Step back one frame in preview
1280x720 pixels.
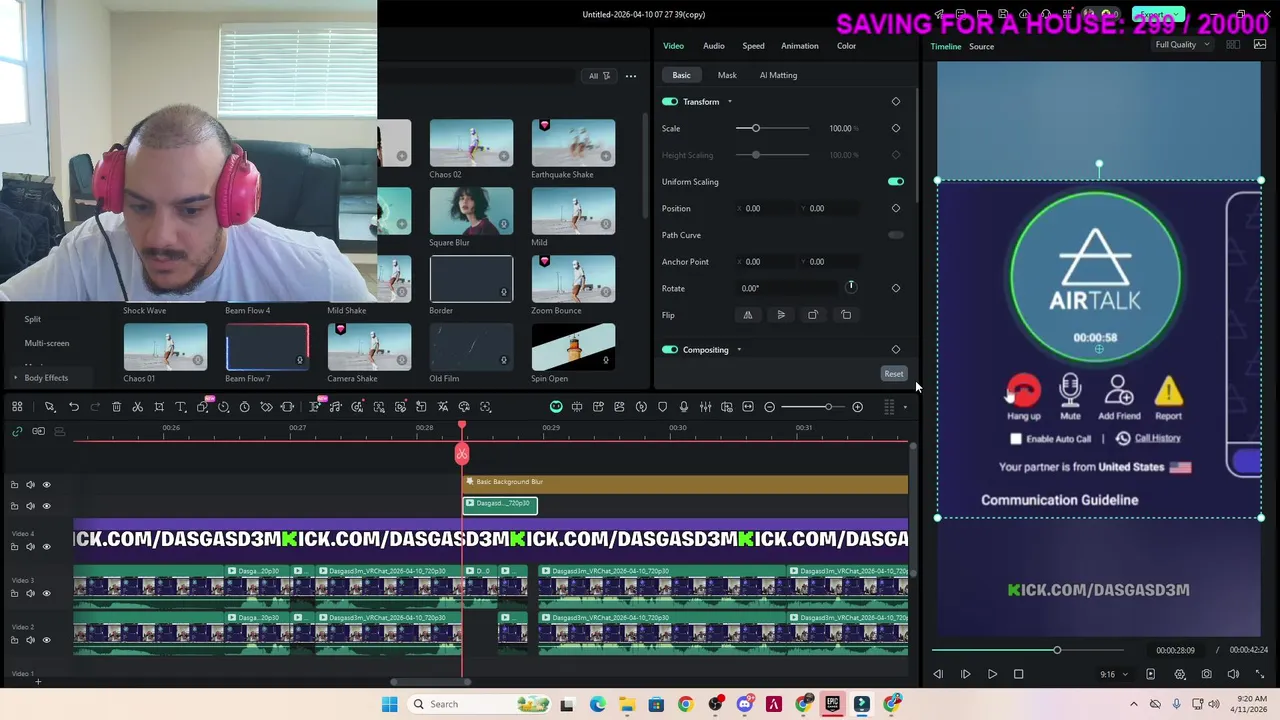click(x=938, y=674)
